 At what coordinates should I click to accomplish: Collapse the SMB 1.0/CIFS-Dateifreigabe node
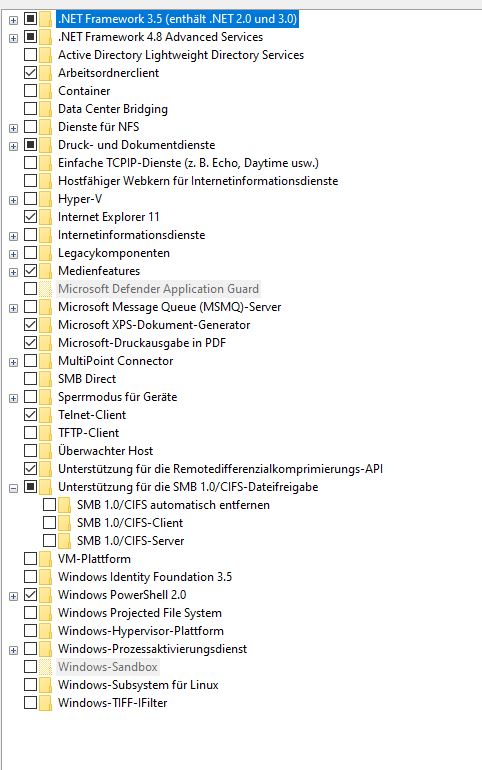pyautogui.click(x=13, y=488)
